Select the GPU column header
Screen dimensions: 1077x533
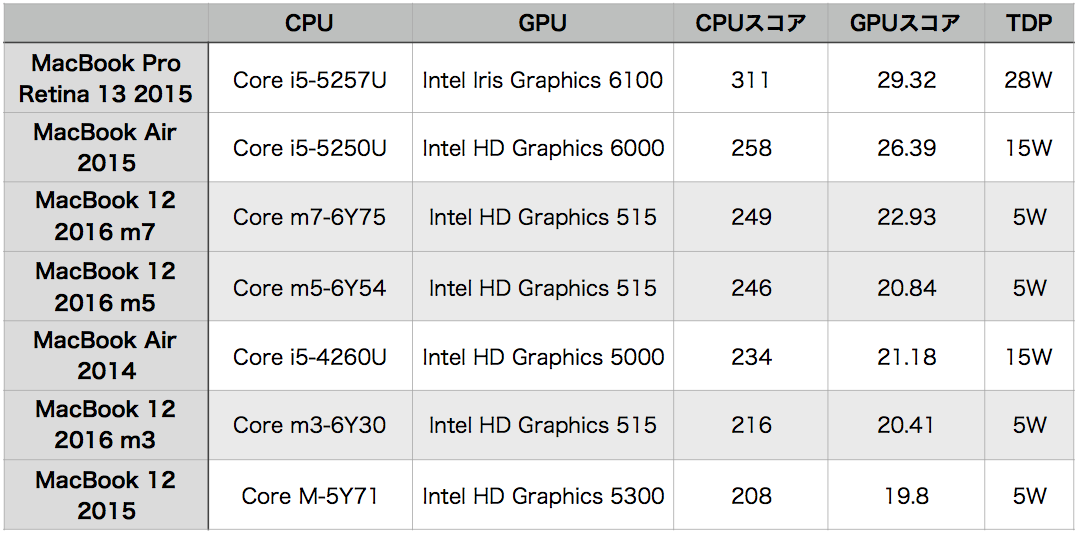tap(543, 23)
